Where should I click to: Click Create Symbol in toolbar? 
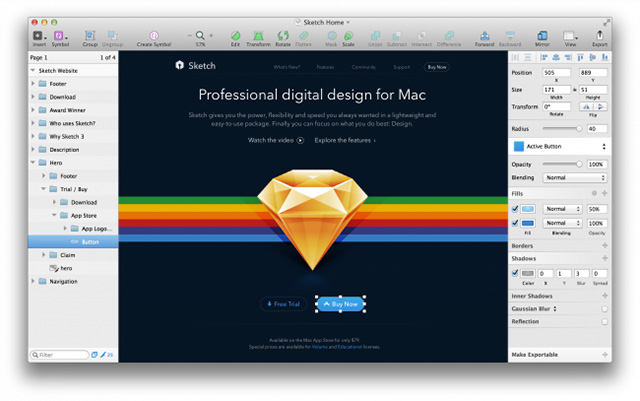click(153, 36)
